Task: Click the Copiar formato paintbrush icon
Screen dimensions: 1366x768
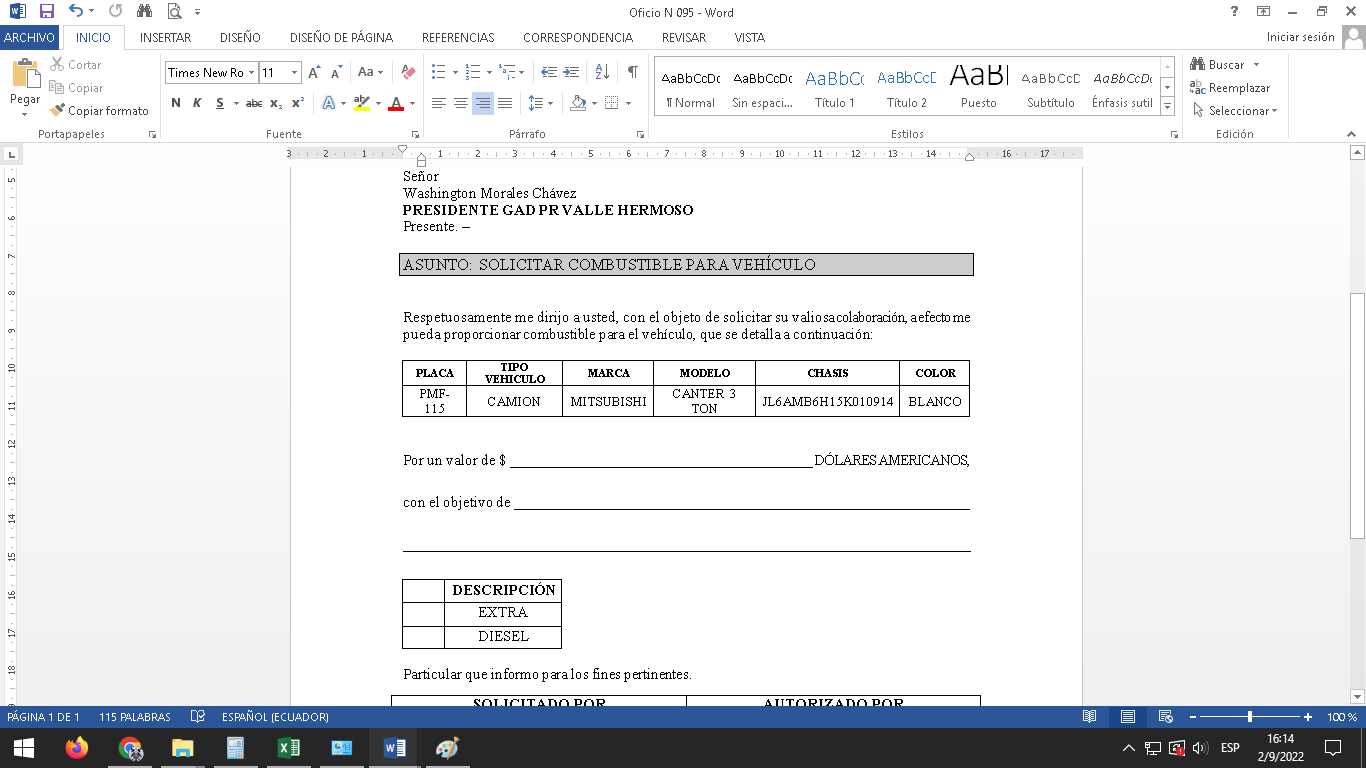Action: (58, 111)
